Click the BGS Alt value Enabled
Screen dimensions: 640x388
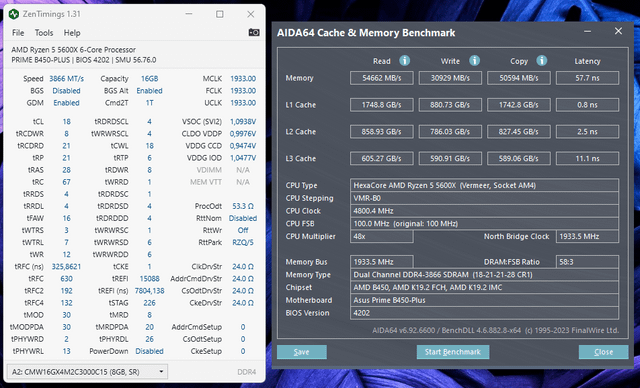(x=149, y=91)
